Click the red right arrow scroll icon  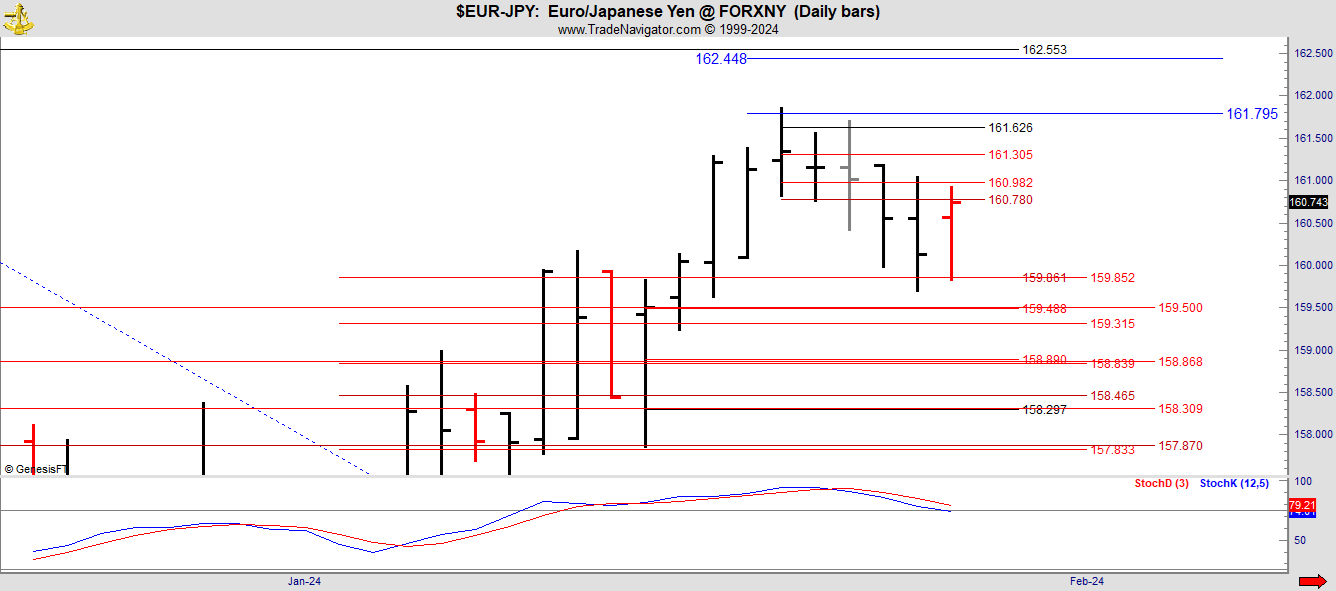tap(1311, 581)
